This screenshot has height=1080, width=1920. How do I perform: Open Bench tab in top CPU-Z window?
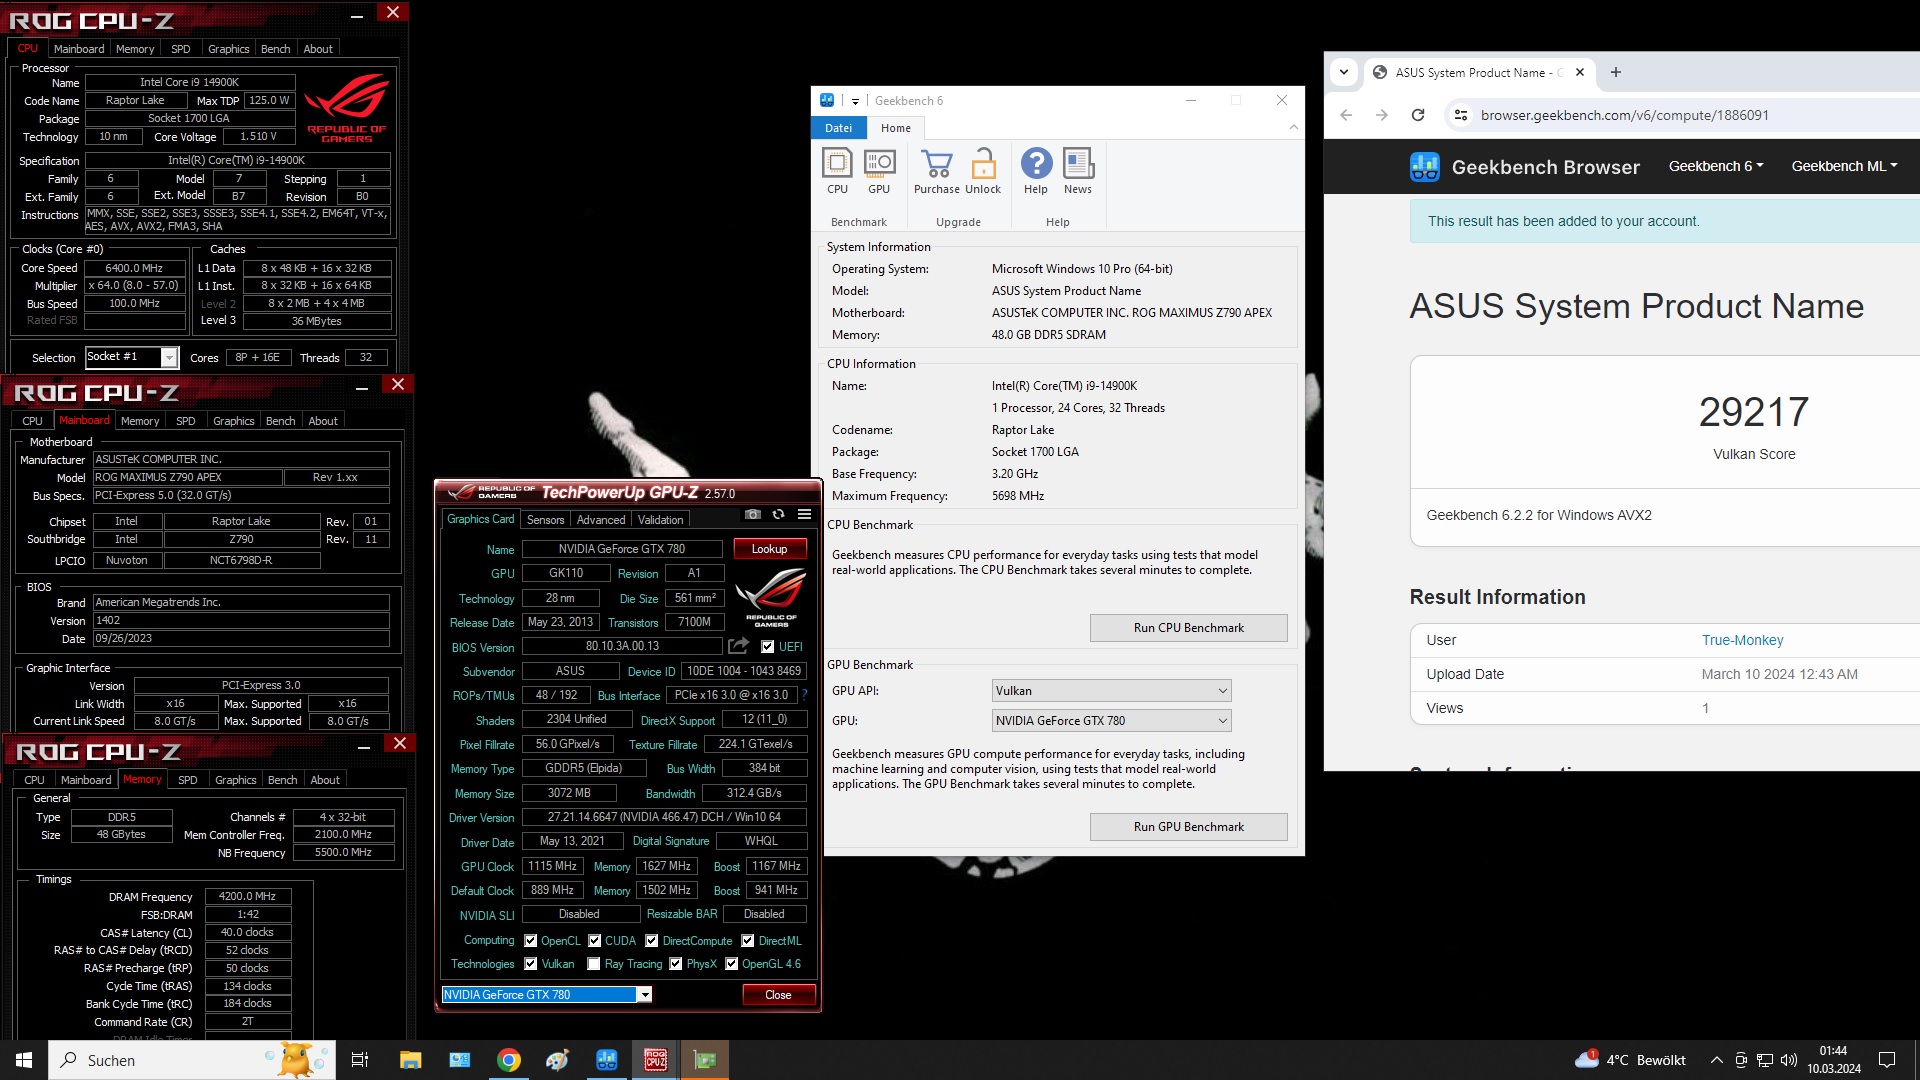tap(275, 49)
